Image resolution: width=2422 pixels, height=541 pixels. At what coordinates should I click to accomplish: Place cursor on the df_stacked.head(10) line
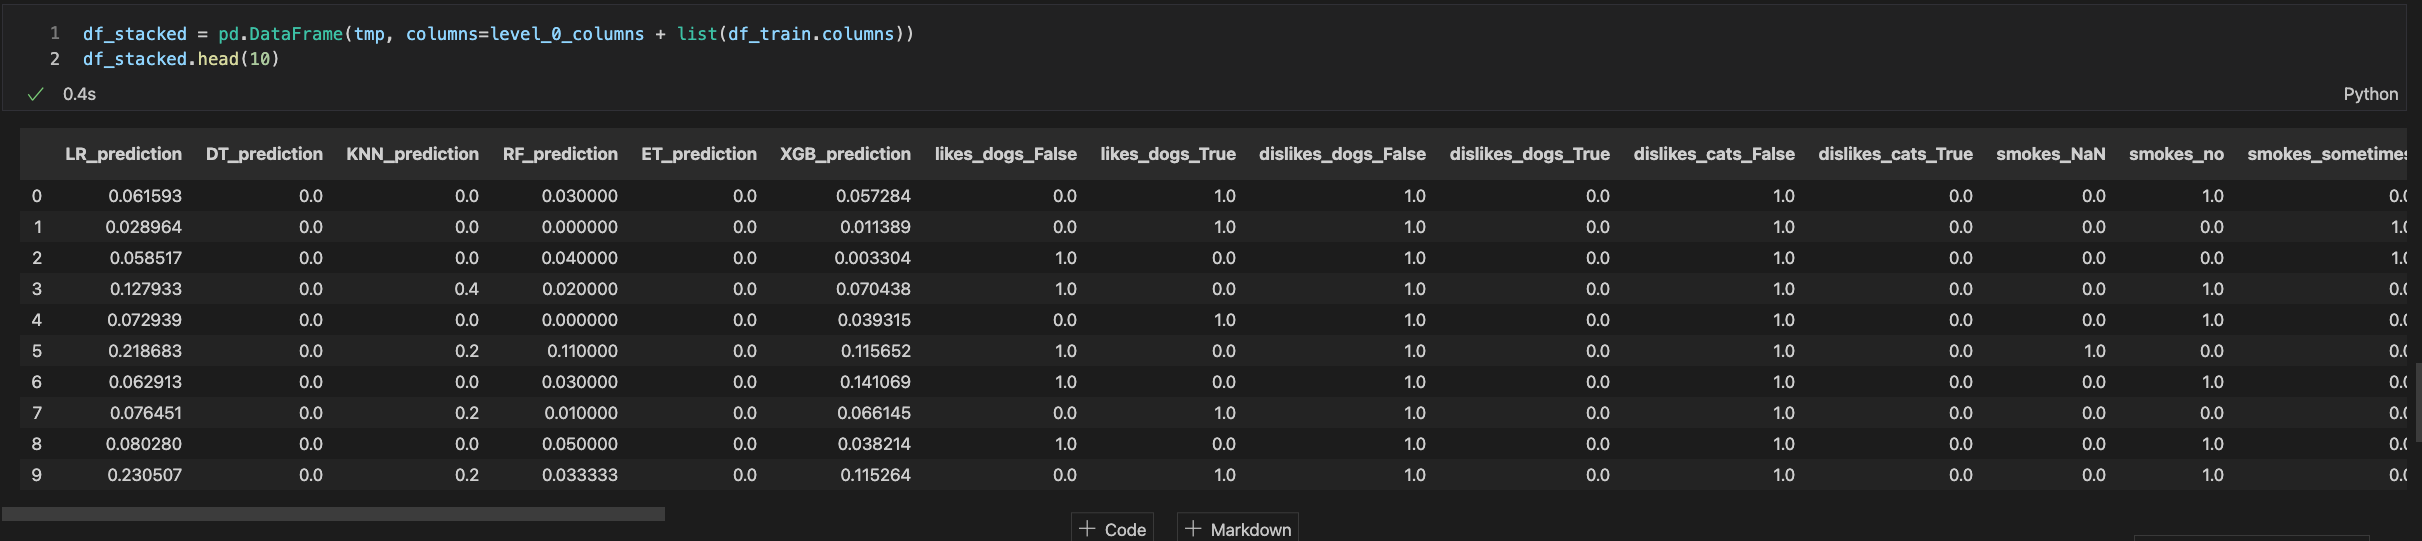tap(181, 59)
